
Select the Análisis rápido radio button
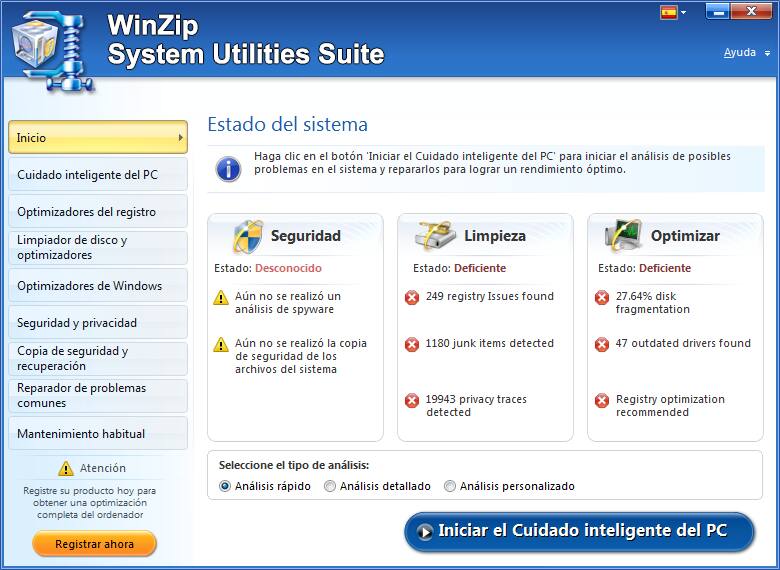(225, 486)
